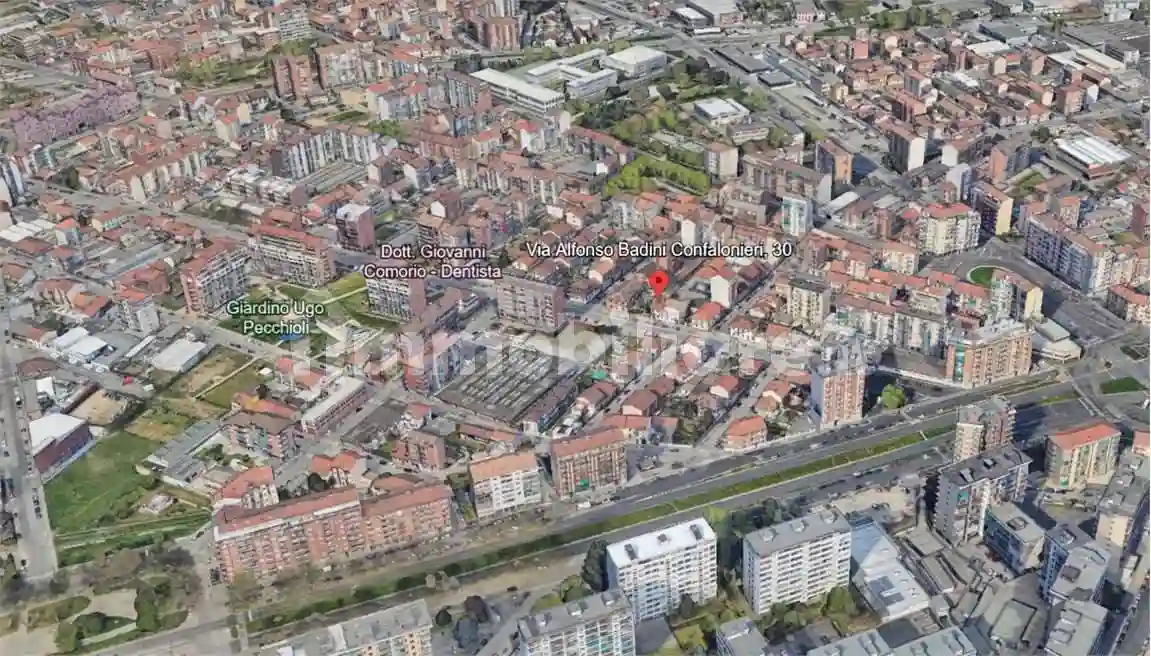1151x656 pixels.
Task: Click the tall tower building right of the pin
Action: pos(837,385)
